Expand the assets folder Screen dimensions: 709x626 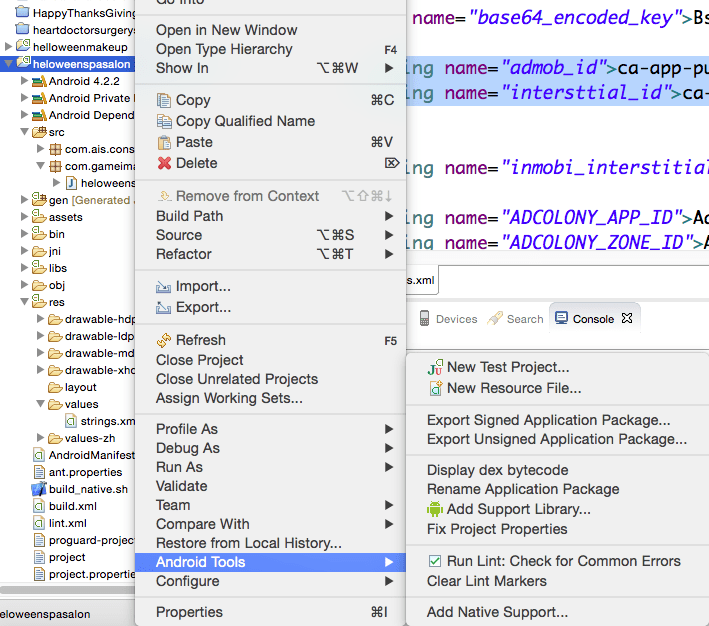(x=24, y=217)
